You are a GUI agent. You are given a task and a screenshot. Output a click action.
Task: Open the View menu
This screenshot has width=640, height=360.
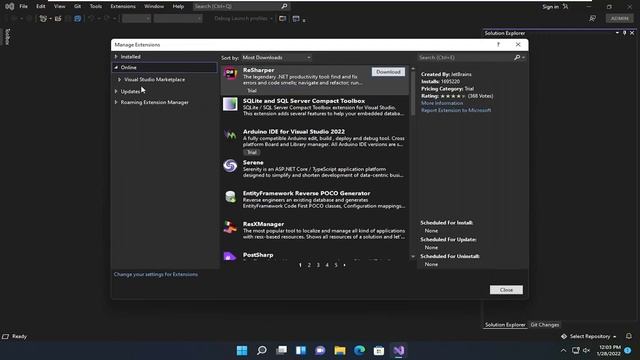pyautogui.click(x=60, y=6)
